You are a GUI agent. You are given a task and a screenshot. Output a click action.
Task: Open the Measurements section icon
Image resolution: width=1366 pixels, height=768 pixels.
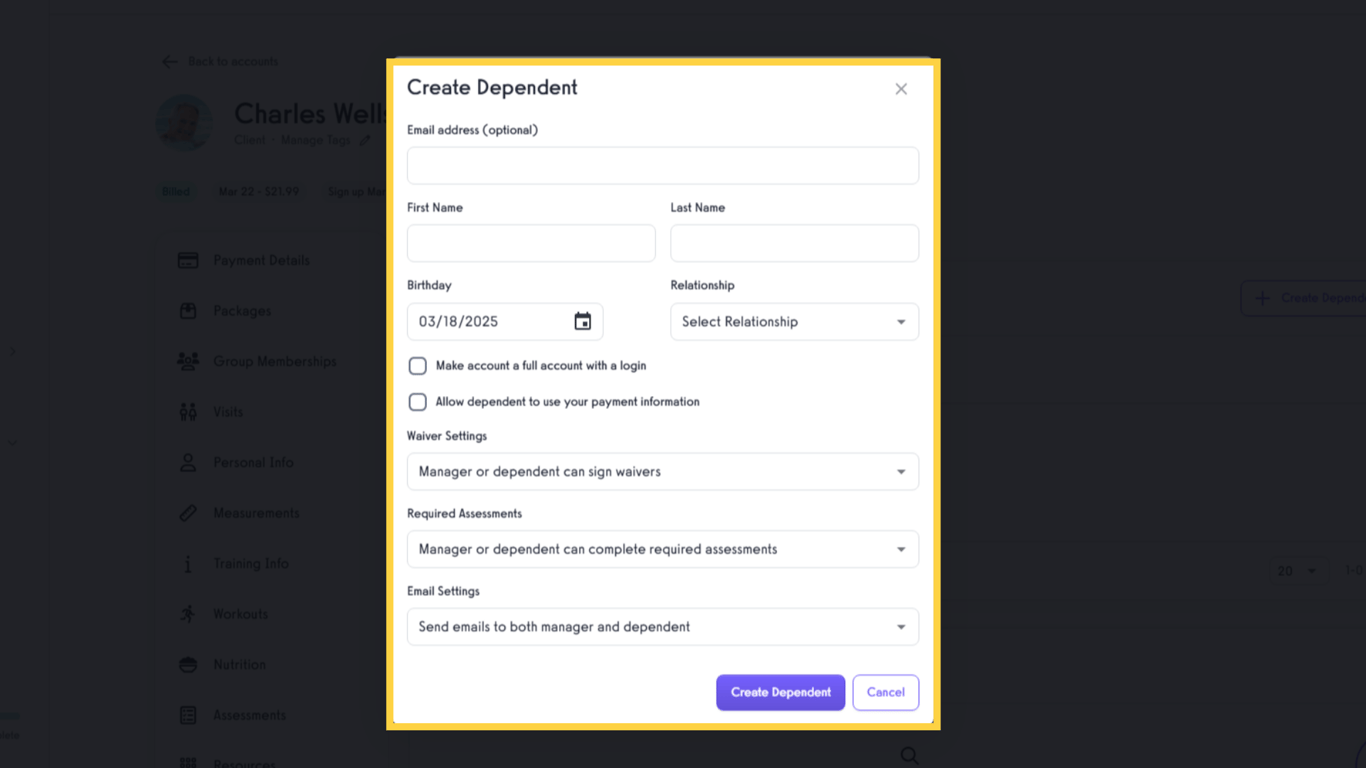point(187,512)
